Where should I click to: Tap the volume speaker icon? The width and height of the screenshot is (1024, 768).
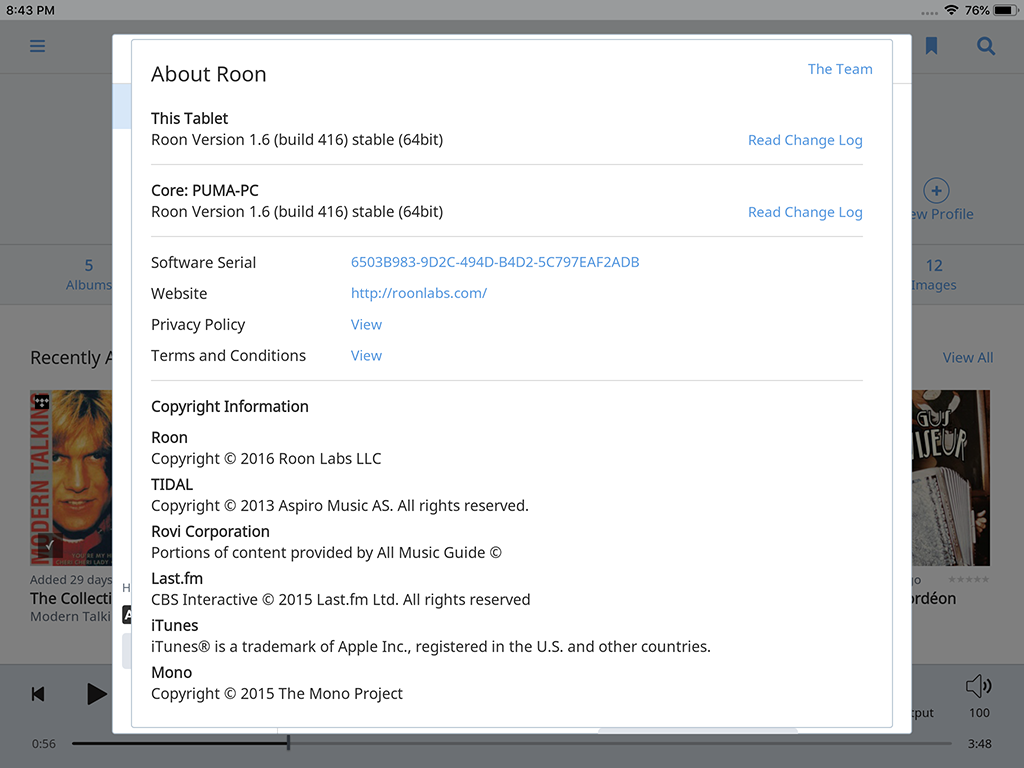[x=978, y=686]
